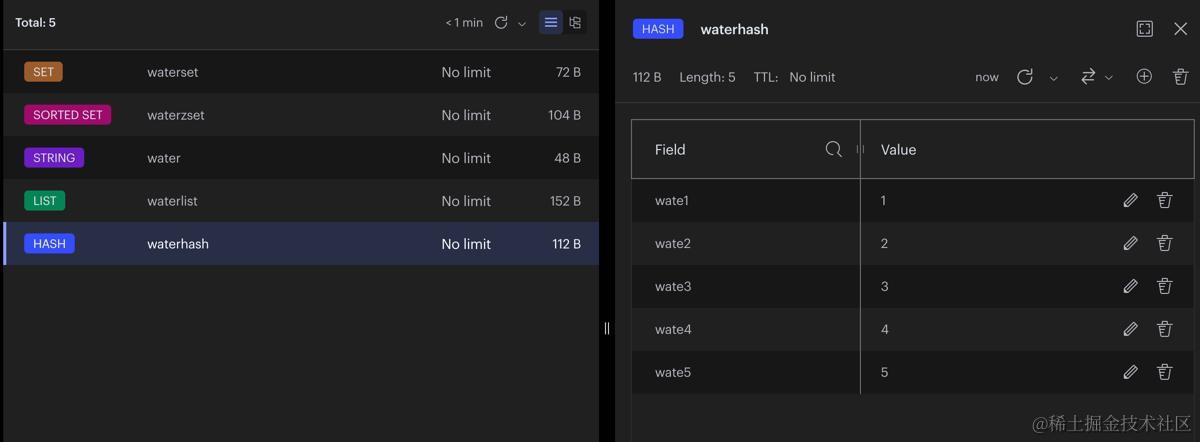Image resolution: width=1200 pixels, height=442 pixels.
Task: Refresh the key list in left panel
Action: coord(501,22)
